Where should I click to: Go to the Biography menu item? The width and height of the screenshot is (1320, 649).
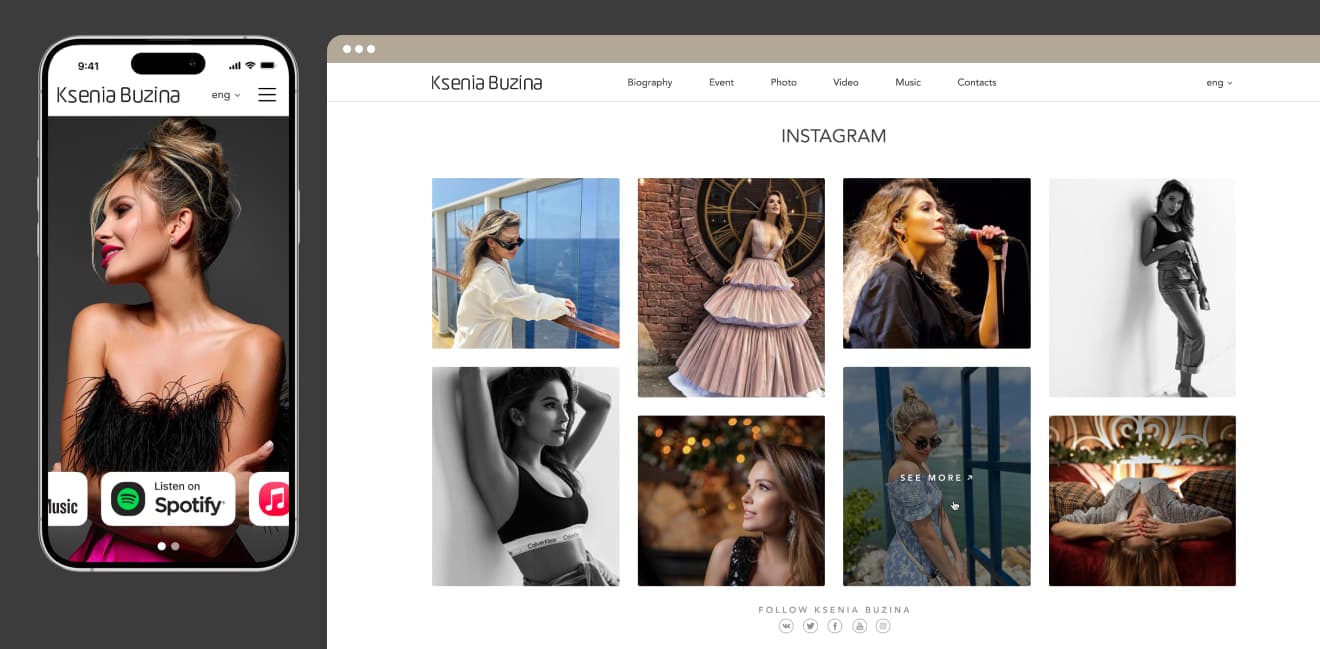point(650,83)
